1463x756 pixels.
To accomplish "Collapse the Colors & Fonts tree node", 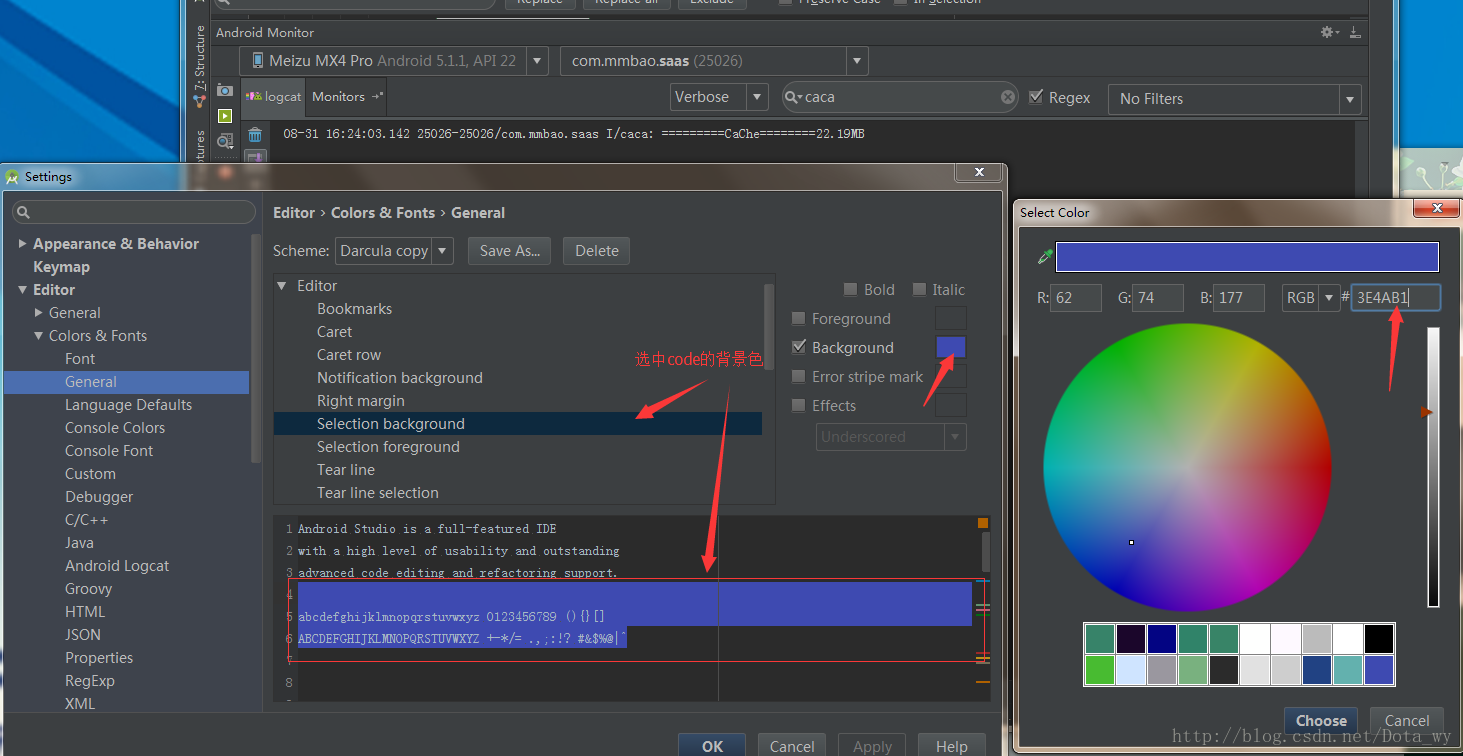I will tap(39, 336).
